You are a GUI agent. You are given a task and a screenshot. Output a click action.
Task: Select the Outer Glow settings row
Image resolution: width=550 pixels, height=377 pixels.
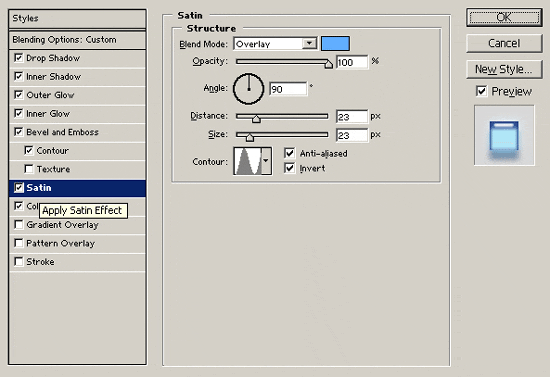pyautogui.click(x=77, y=95)
